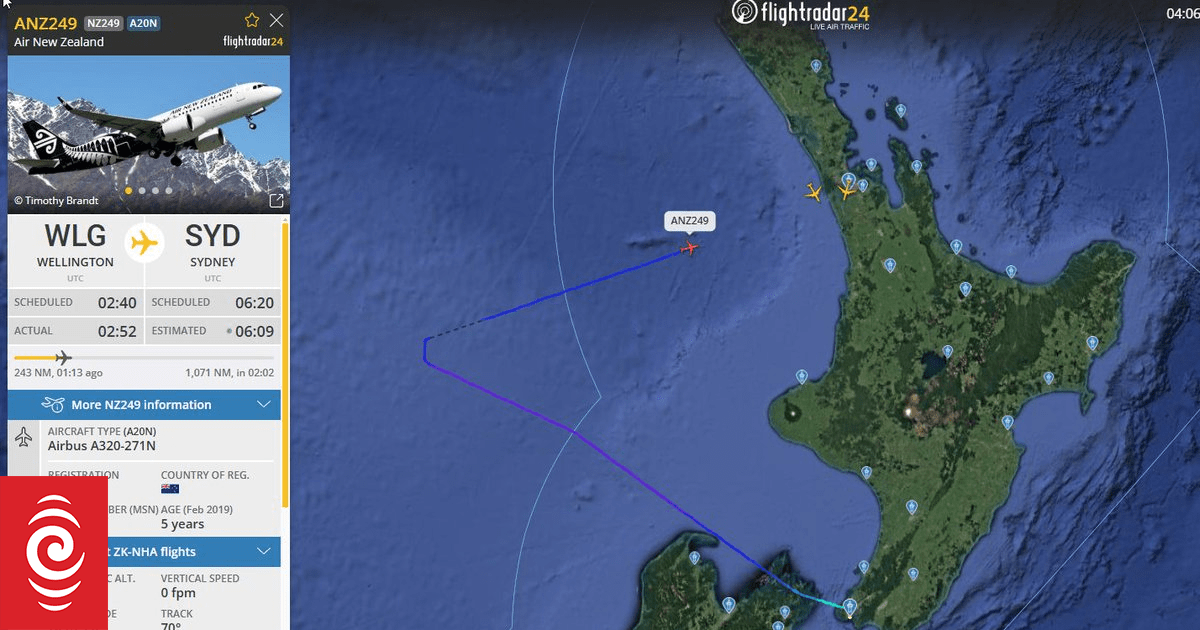The image size is (1200, 630).
Task: Click the red ANZ249 aircraft on the map
Action: coord(689,247)
